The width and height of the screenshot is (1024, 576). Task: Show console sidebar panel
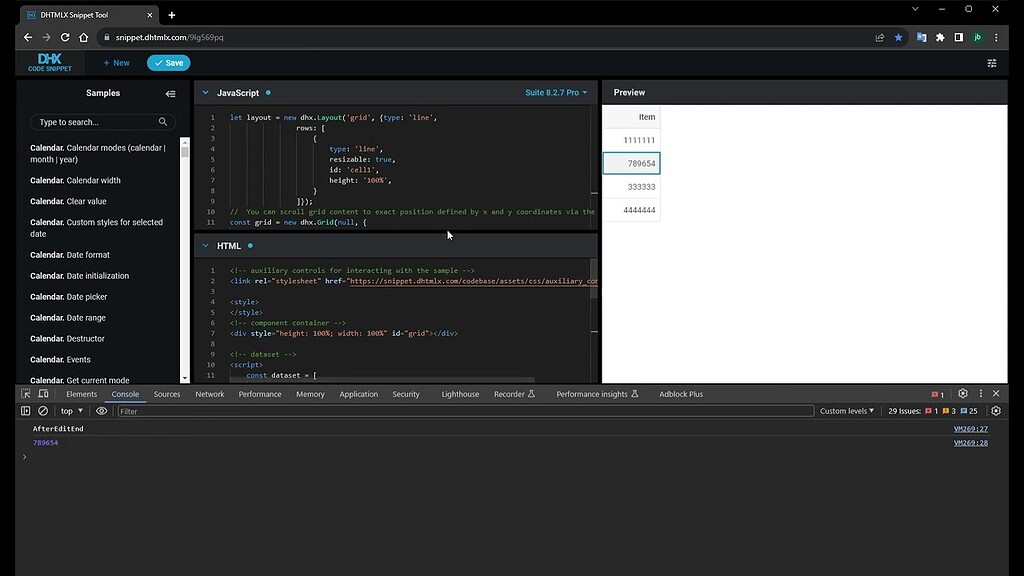[x=25, y=411]
